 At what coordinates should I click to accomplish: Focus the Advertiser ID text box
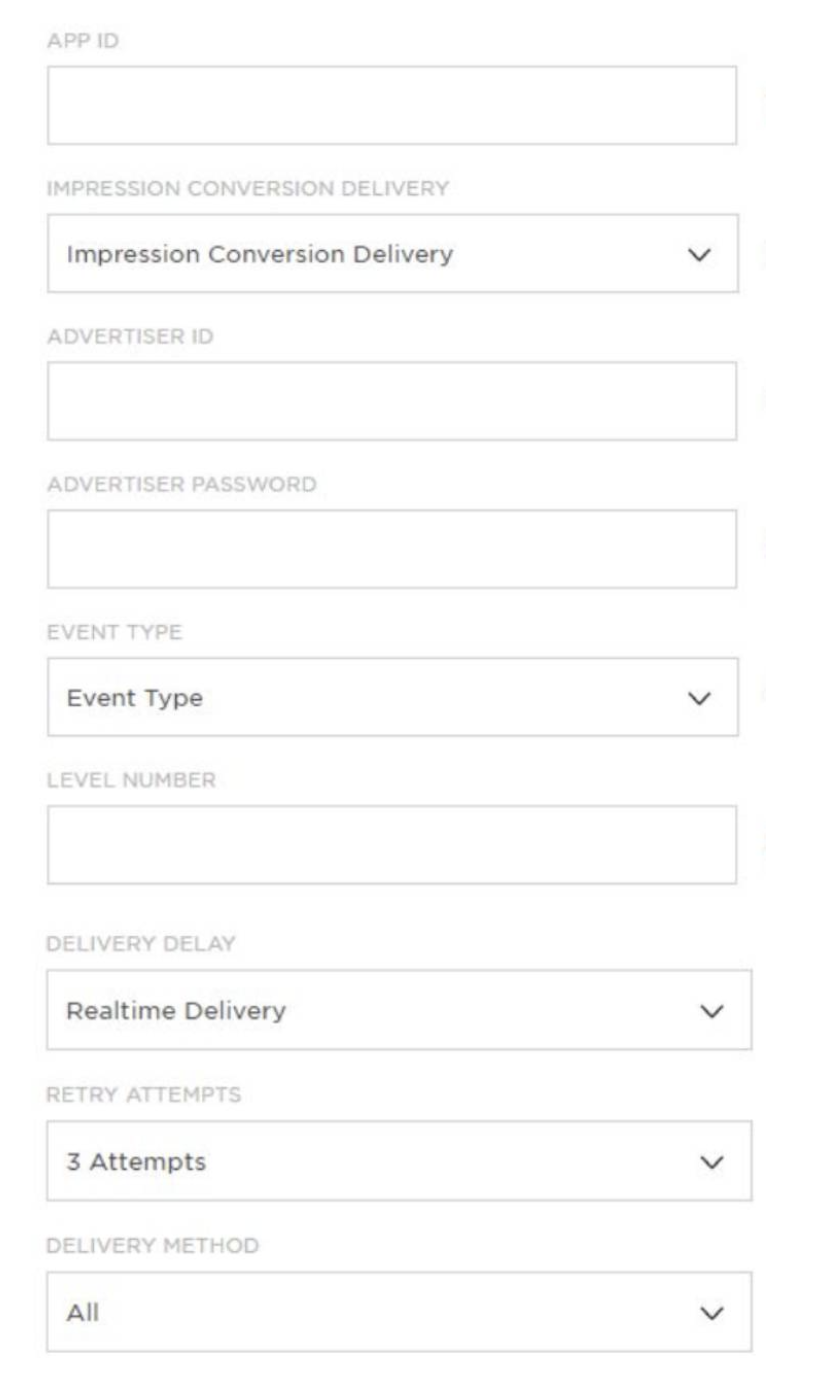(x=392, y=401)
